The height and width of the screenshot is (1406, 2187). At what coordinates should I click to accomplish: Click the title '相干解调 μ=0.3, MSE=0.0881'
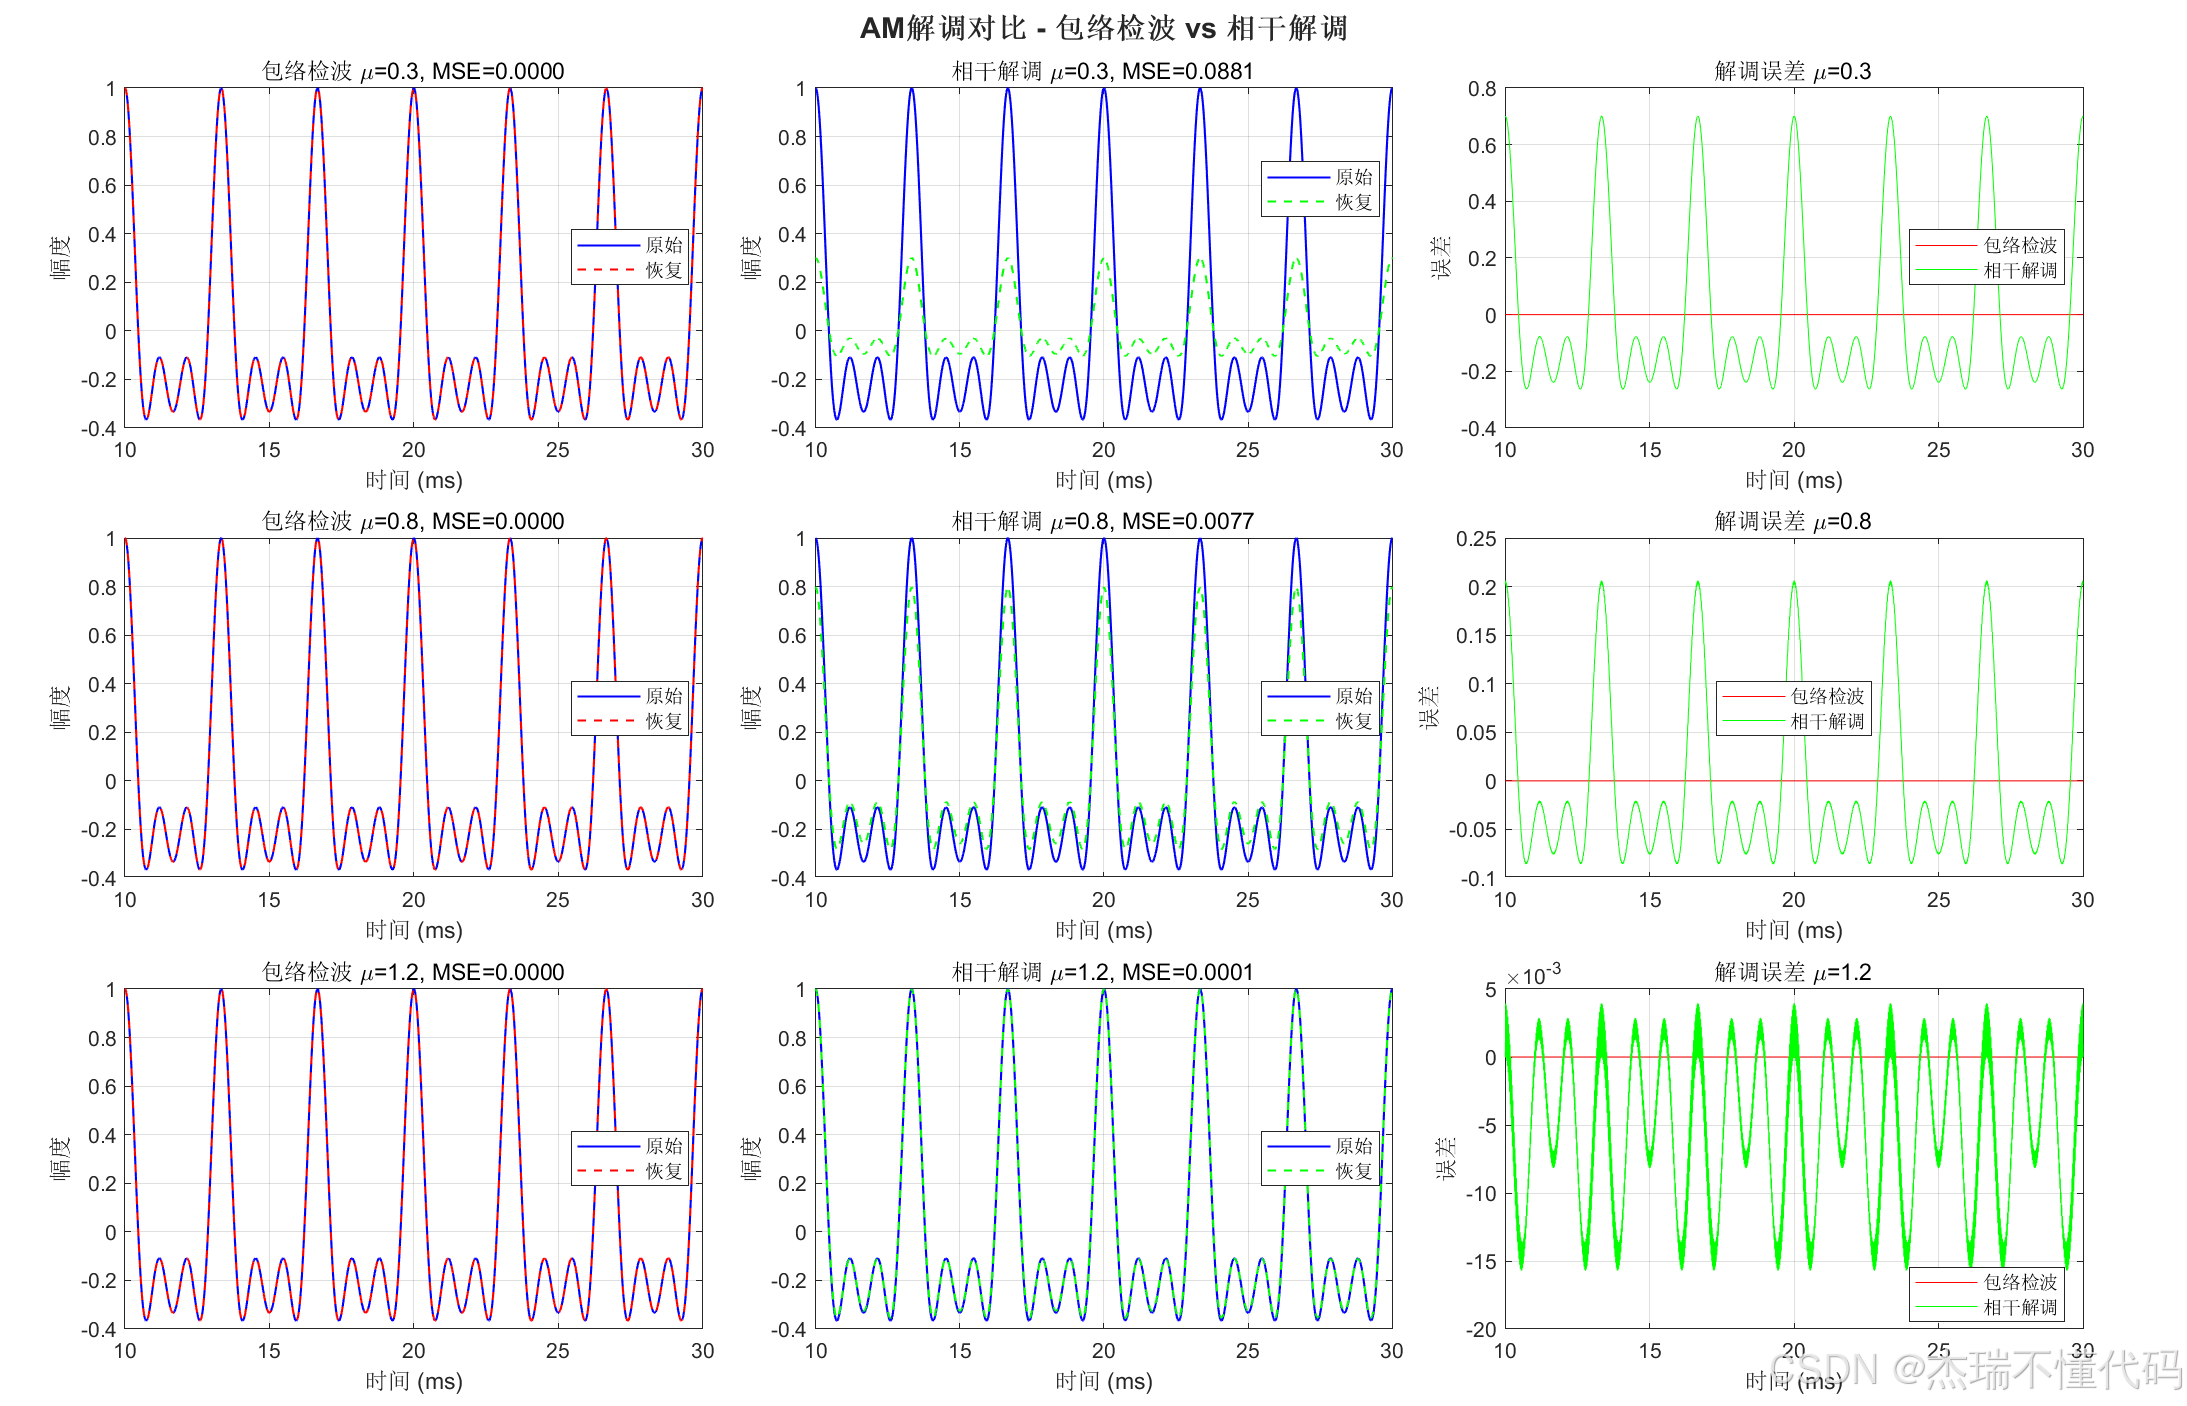click(1102, 71)
